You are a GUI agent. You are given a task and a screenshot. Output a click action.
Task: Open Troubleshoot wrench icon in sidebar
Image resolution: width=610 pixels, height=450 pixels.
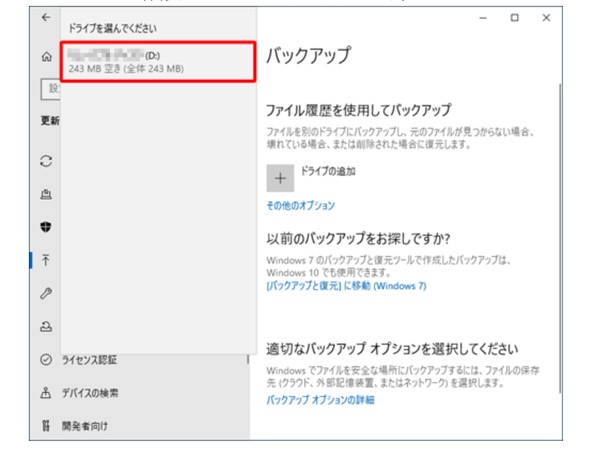pyautogui.click(x=46, y=293)
